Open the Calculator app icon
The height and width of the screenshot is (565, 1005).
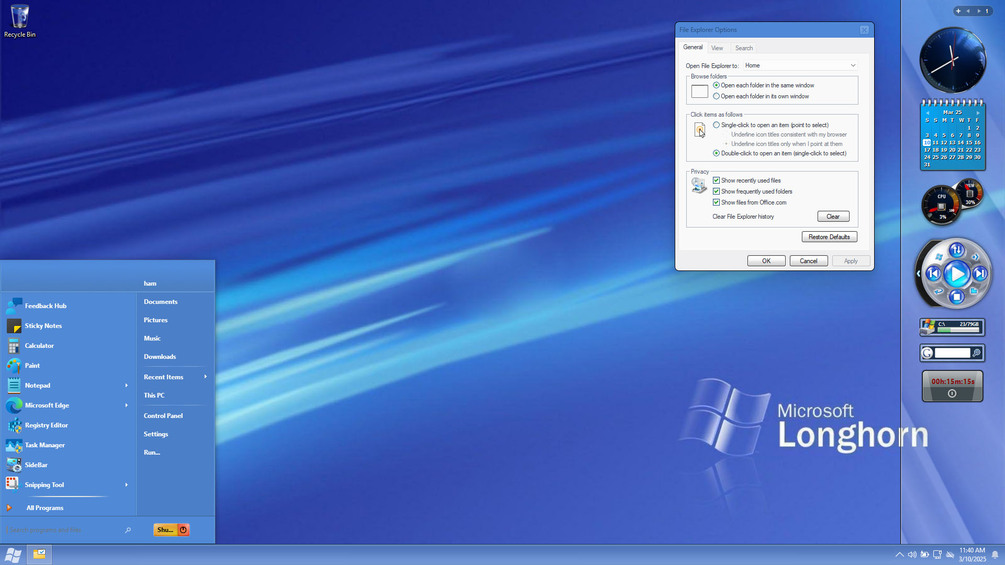tap(13, 346)
